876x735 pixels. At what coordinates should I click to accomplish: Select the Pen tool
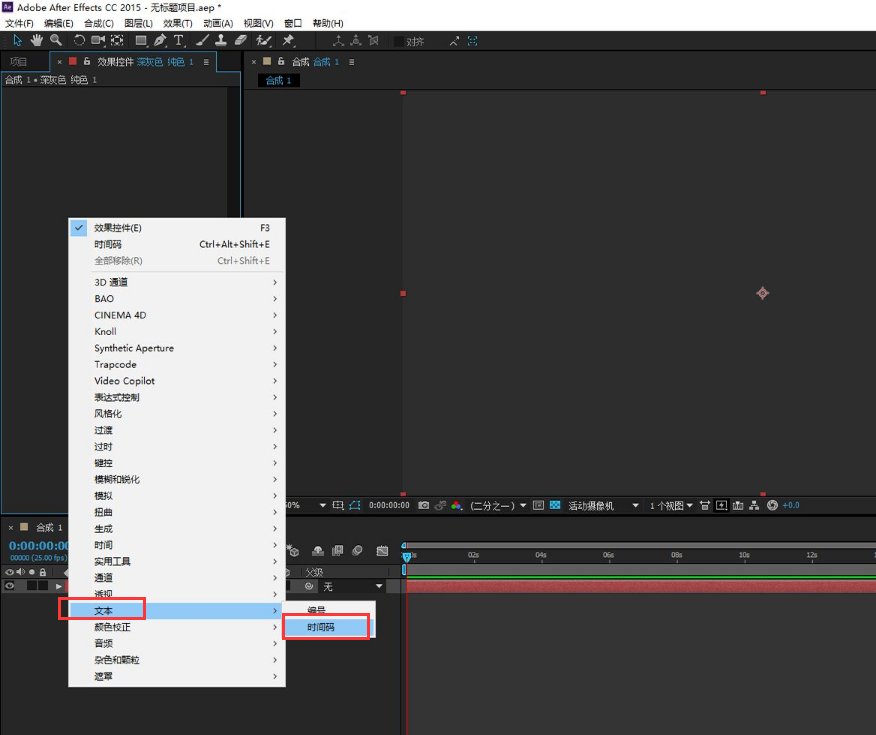click(160, 40)
